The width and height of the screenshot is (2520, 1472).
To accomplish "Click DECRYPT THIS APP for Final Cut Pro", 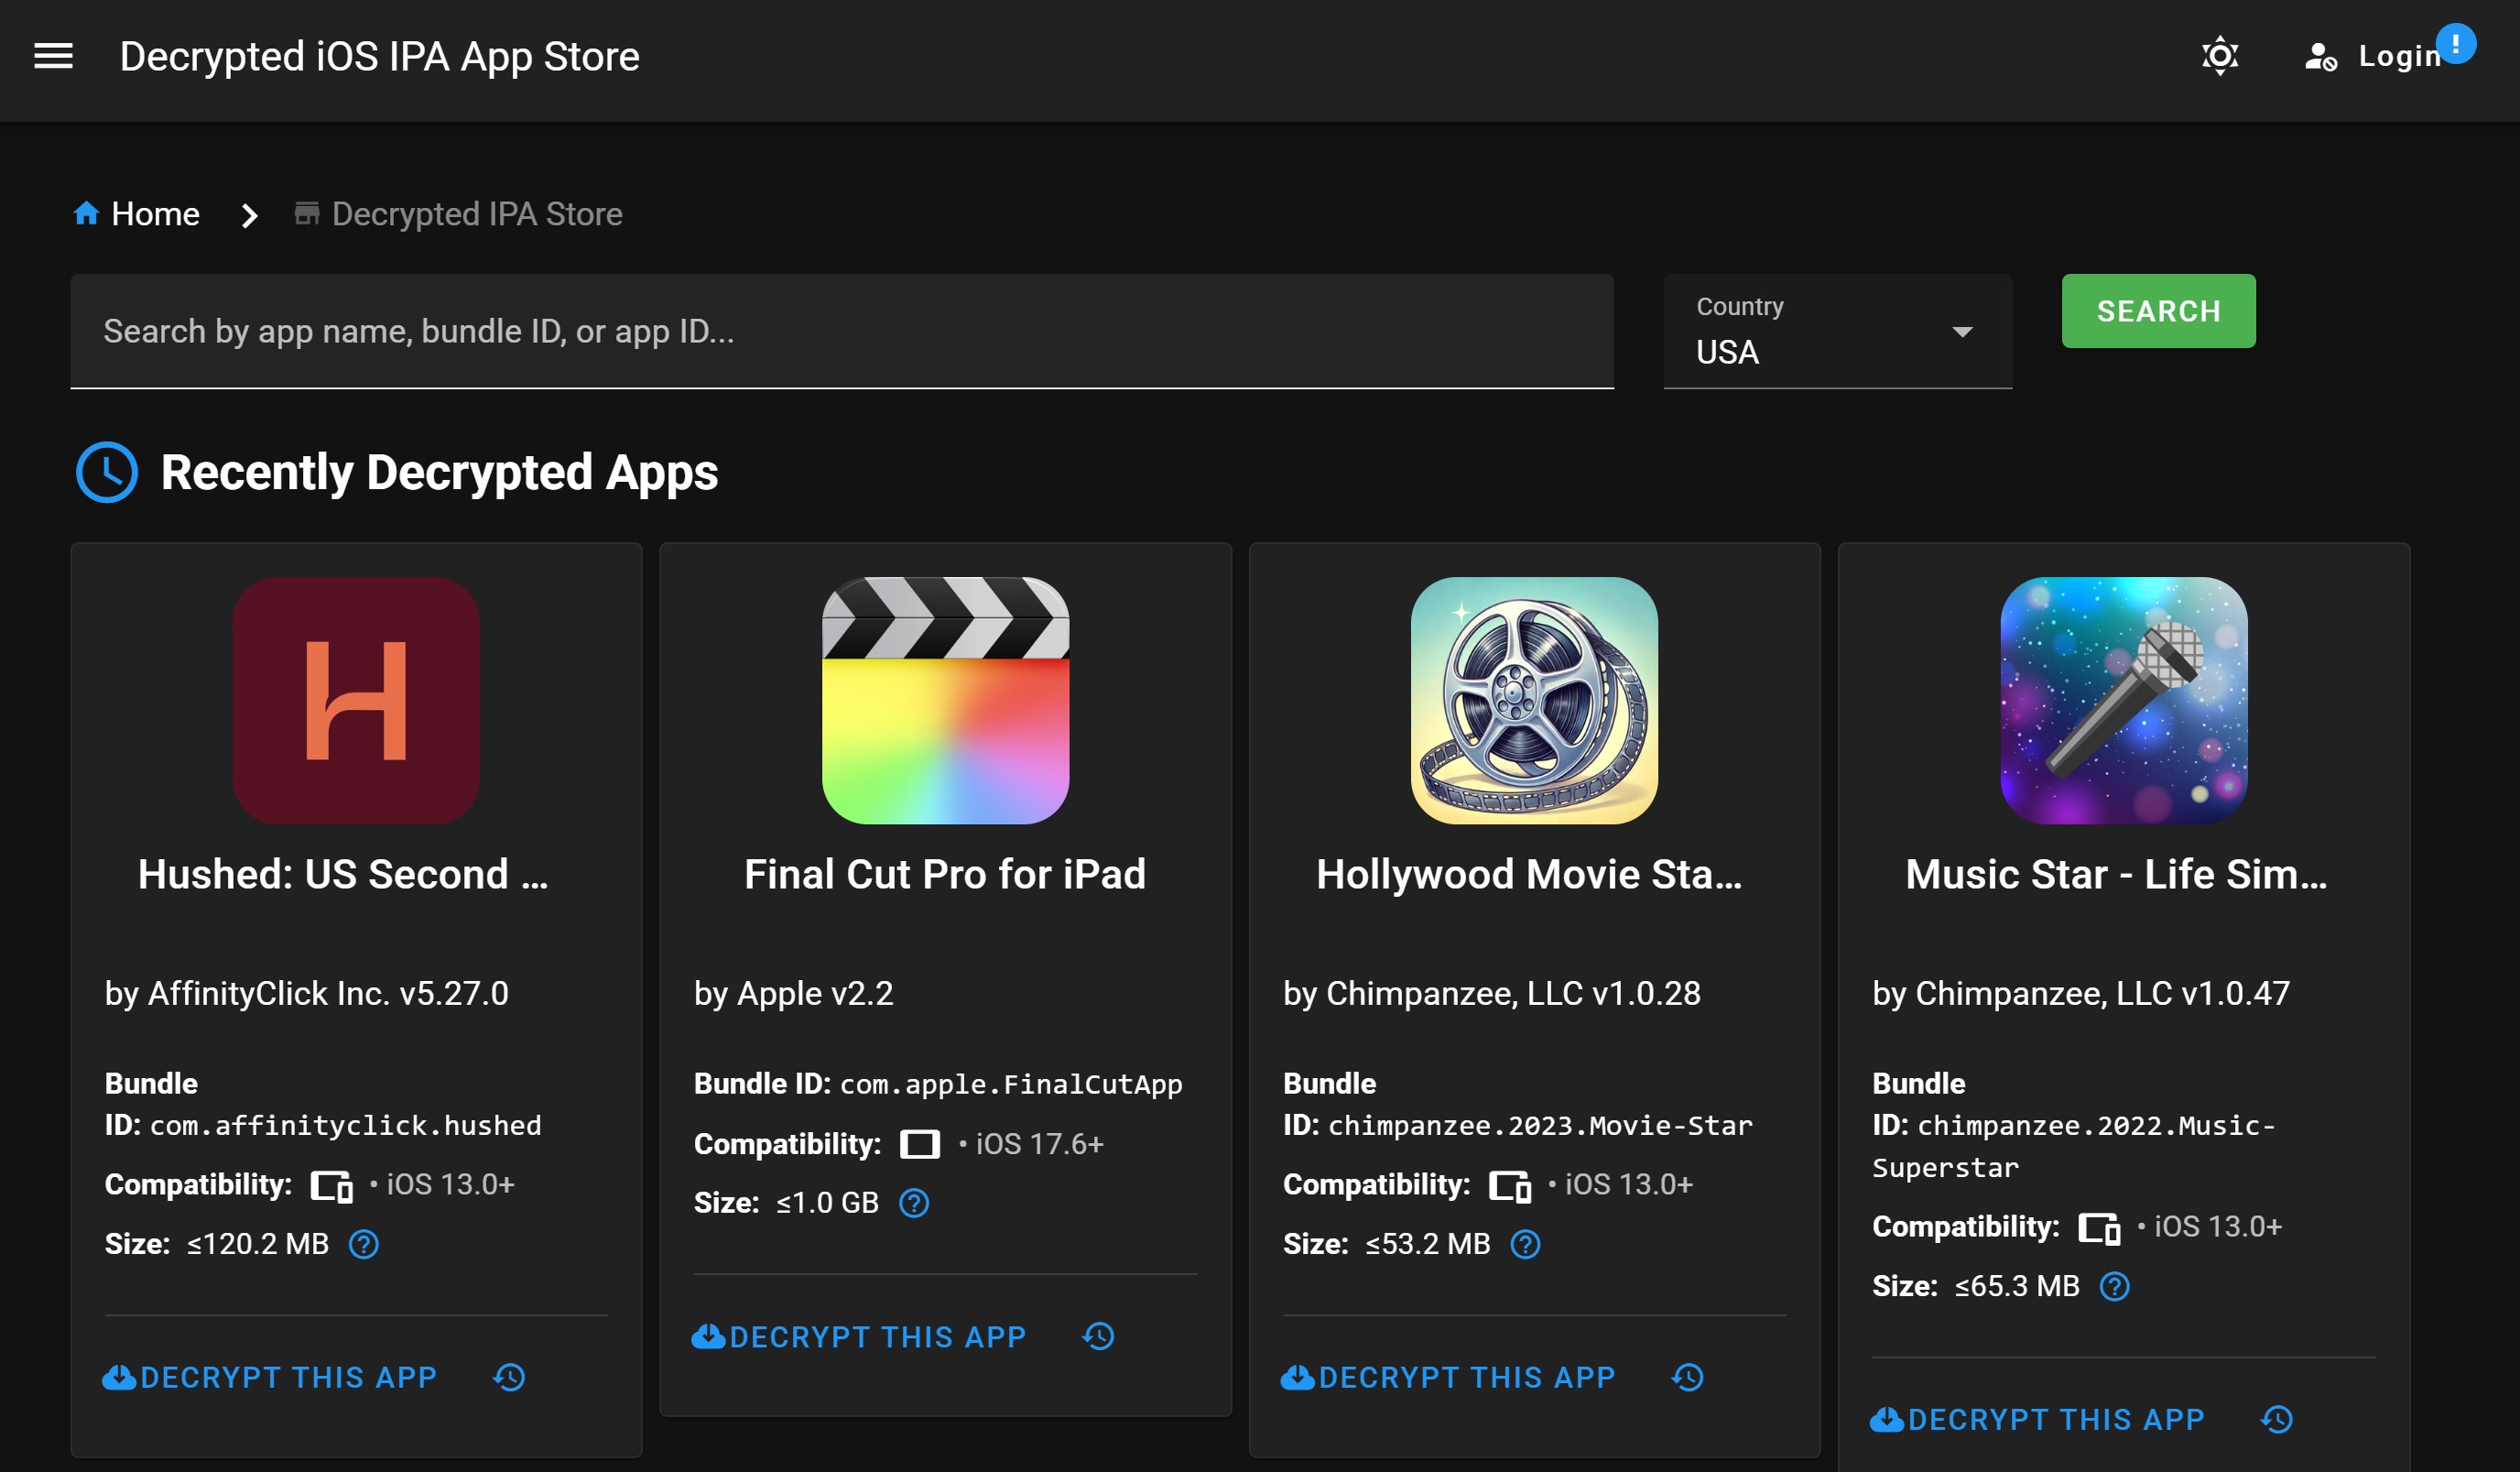I will pyautogui.click(x=859, y=1337).
